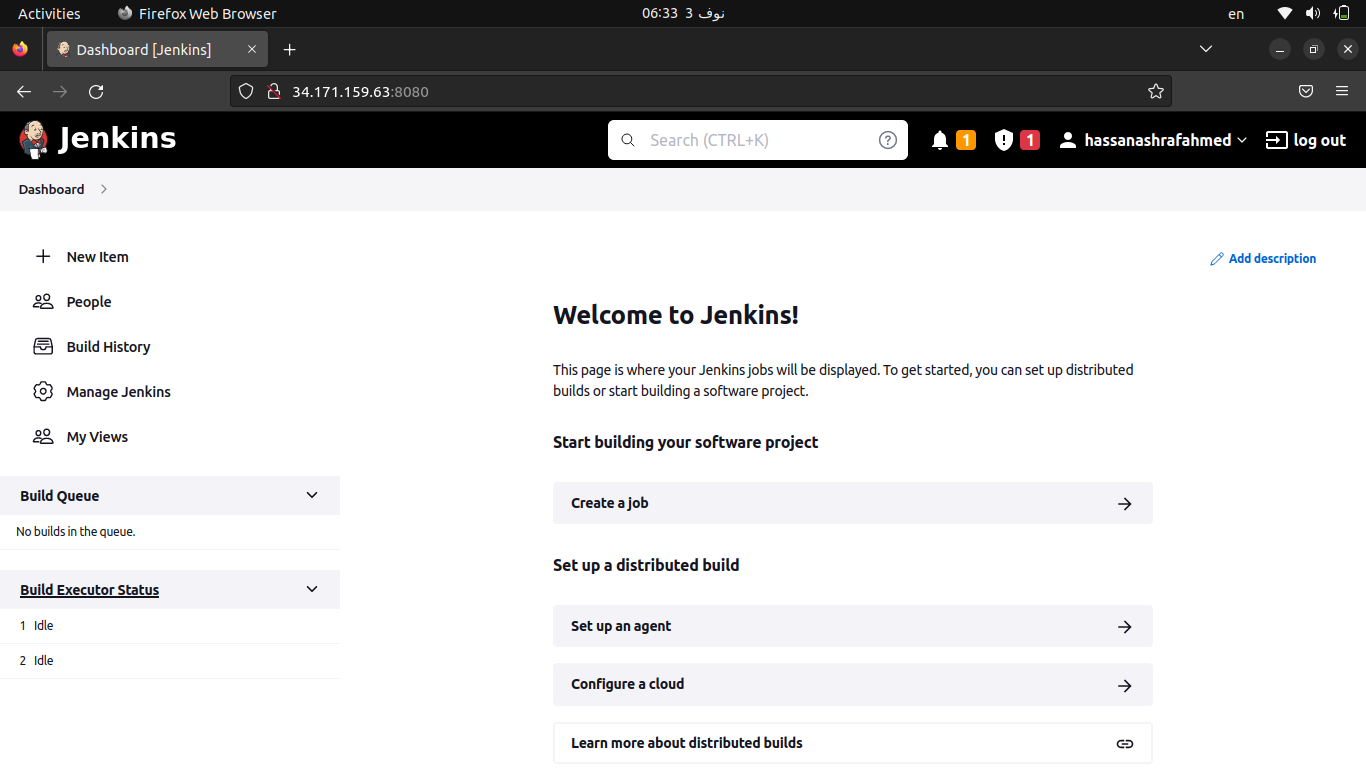This screenshot has height=768, width=1366.
Task: Click the search help question mark icon
Action: (887, 140)
